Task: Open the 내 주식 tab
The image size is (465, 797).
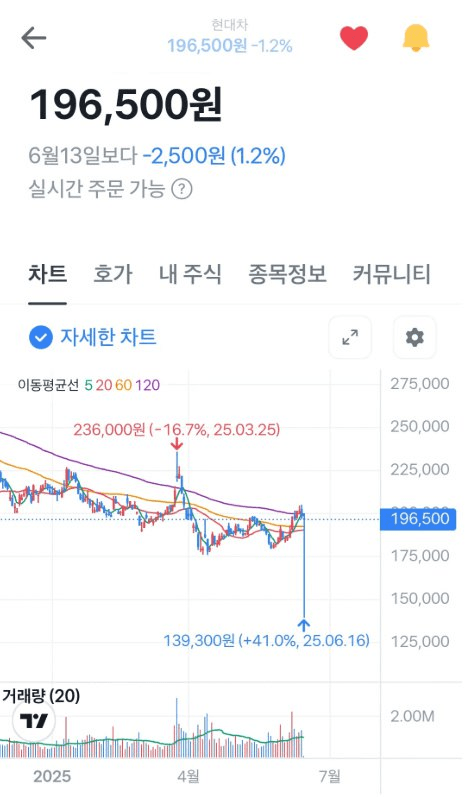Action: coord(190,274)
